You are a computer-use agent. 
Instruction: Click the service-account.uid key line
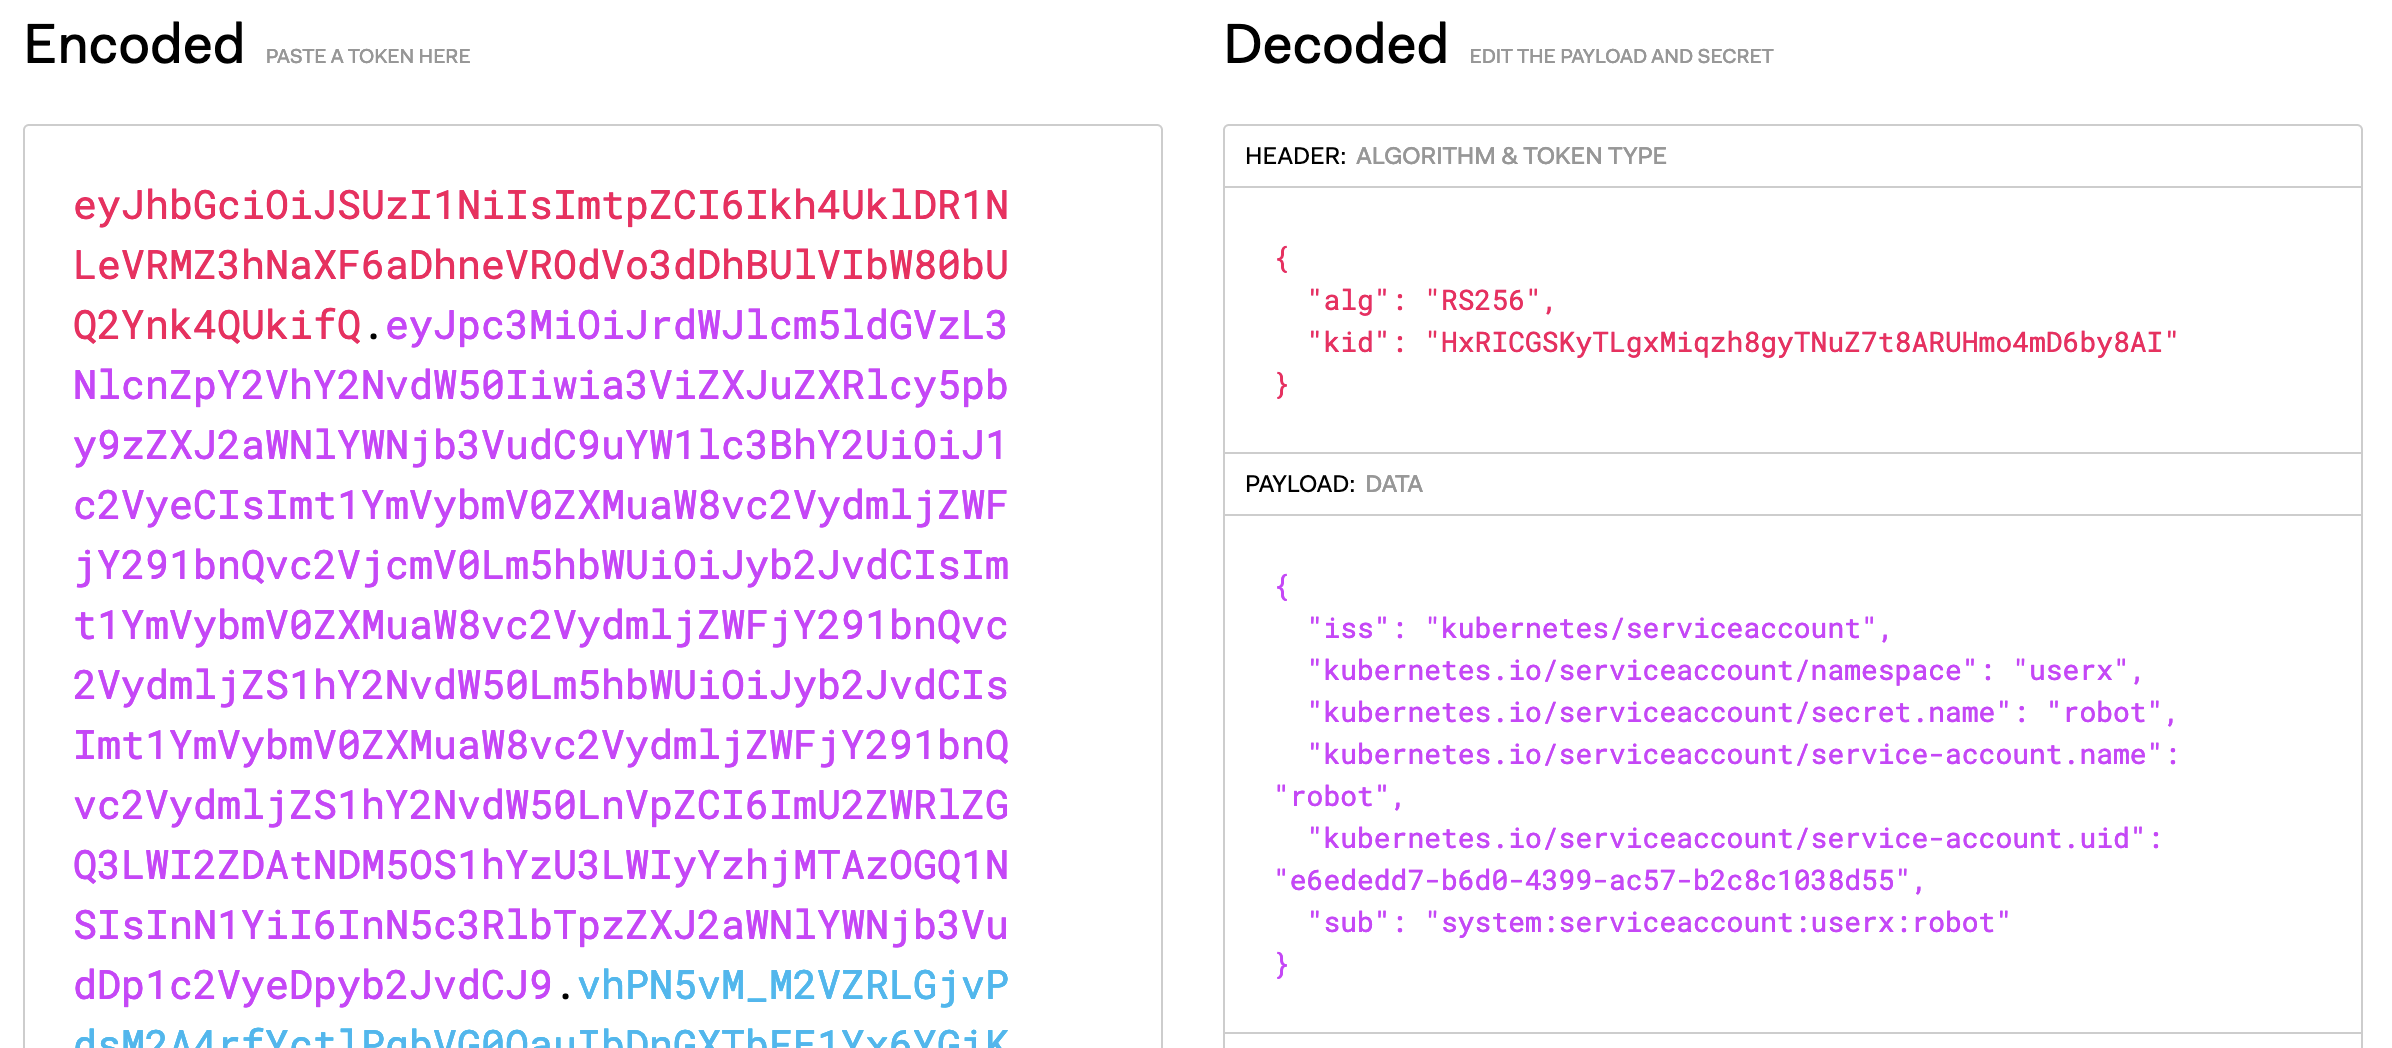(x=1735, y=839)
